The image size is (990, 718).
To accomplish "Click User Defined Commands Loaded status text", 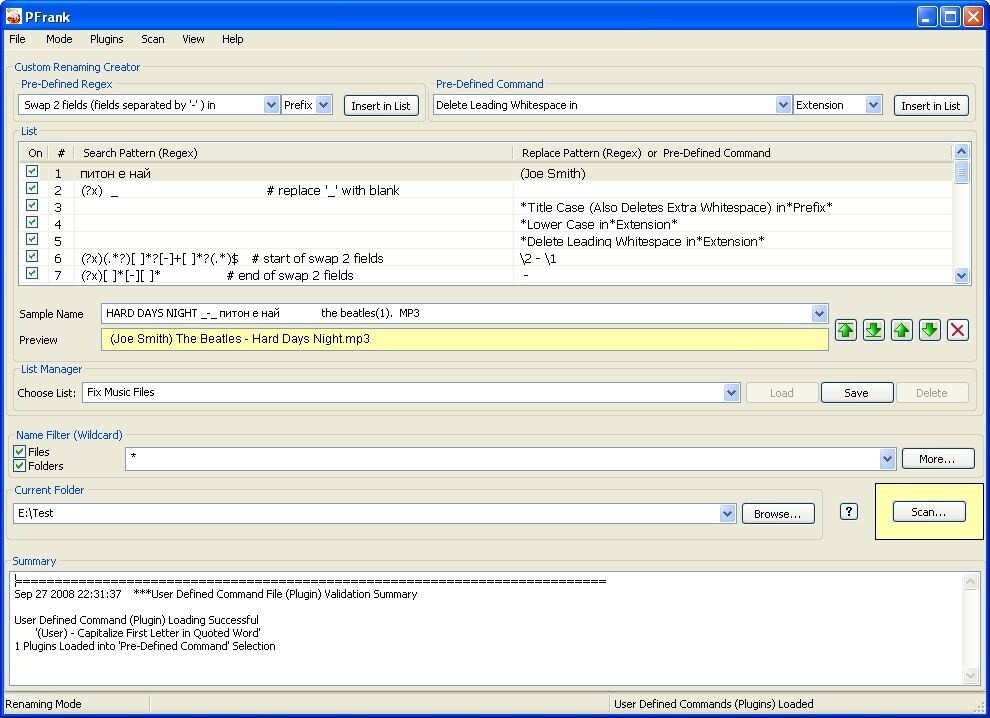I will [x=713, y=704].
